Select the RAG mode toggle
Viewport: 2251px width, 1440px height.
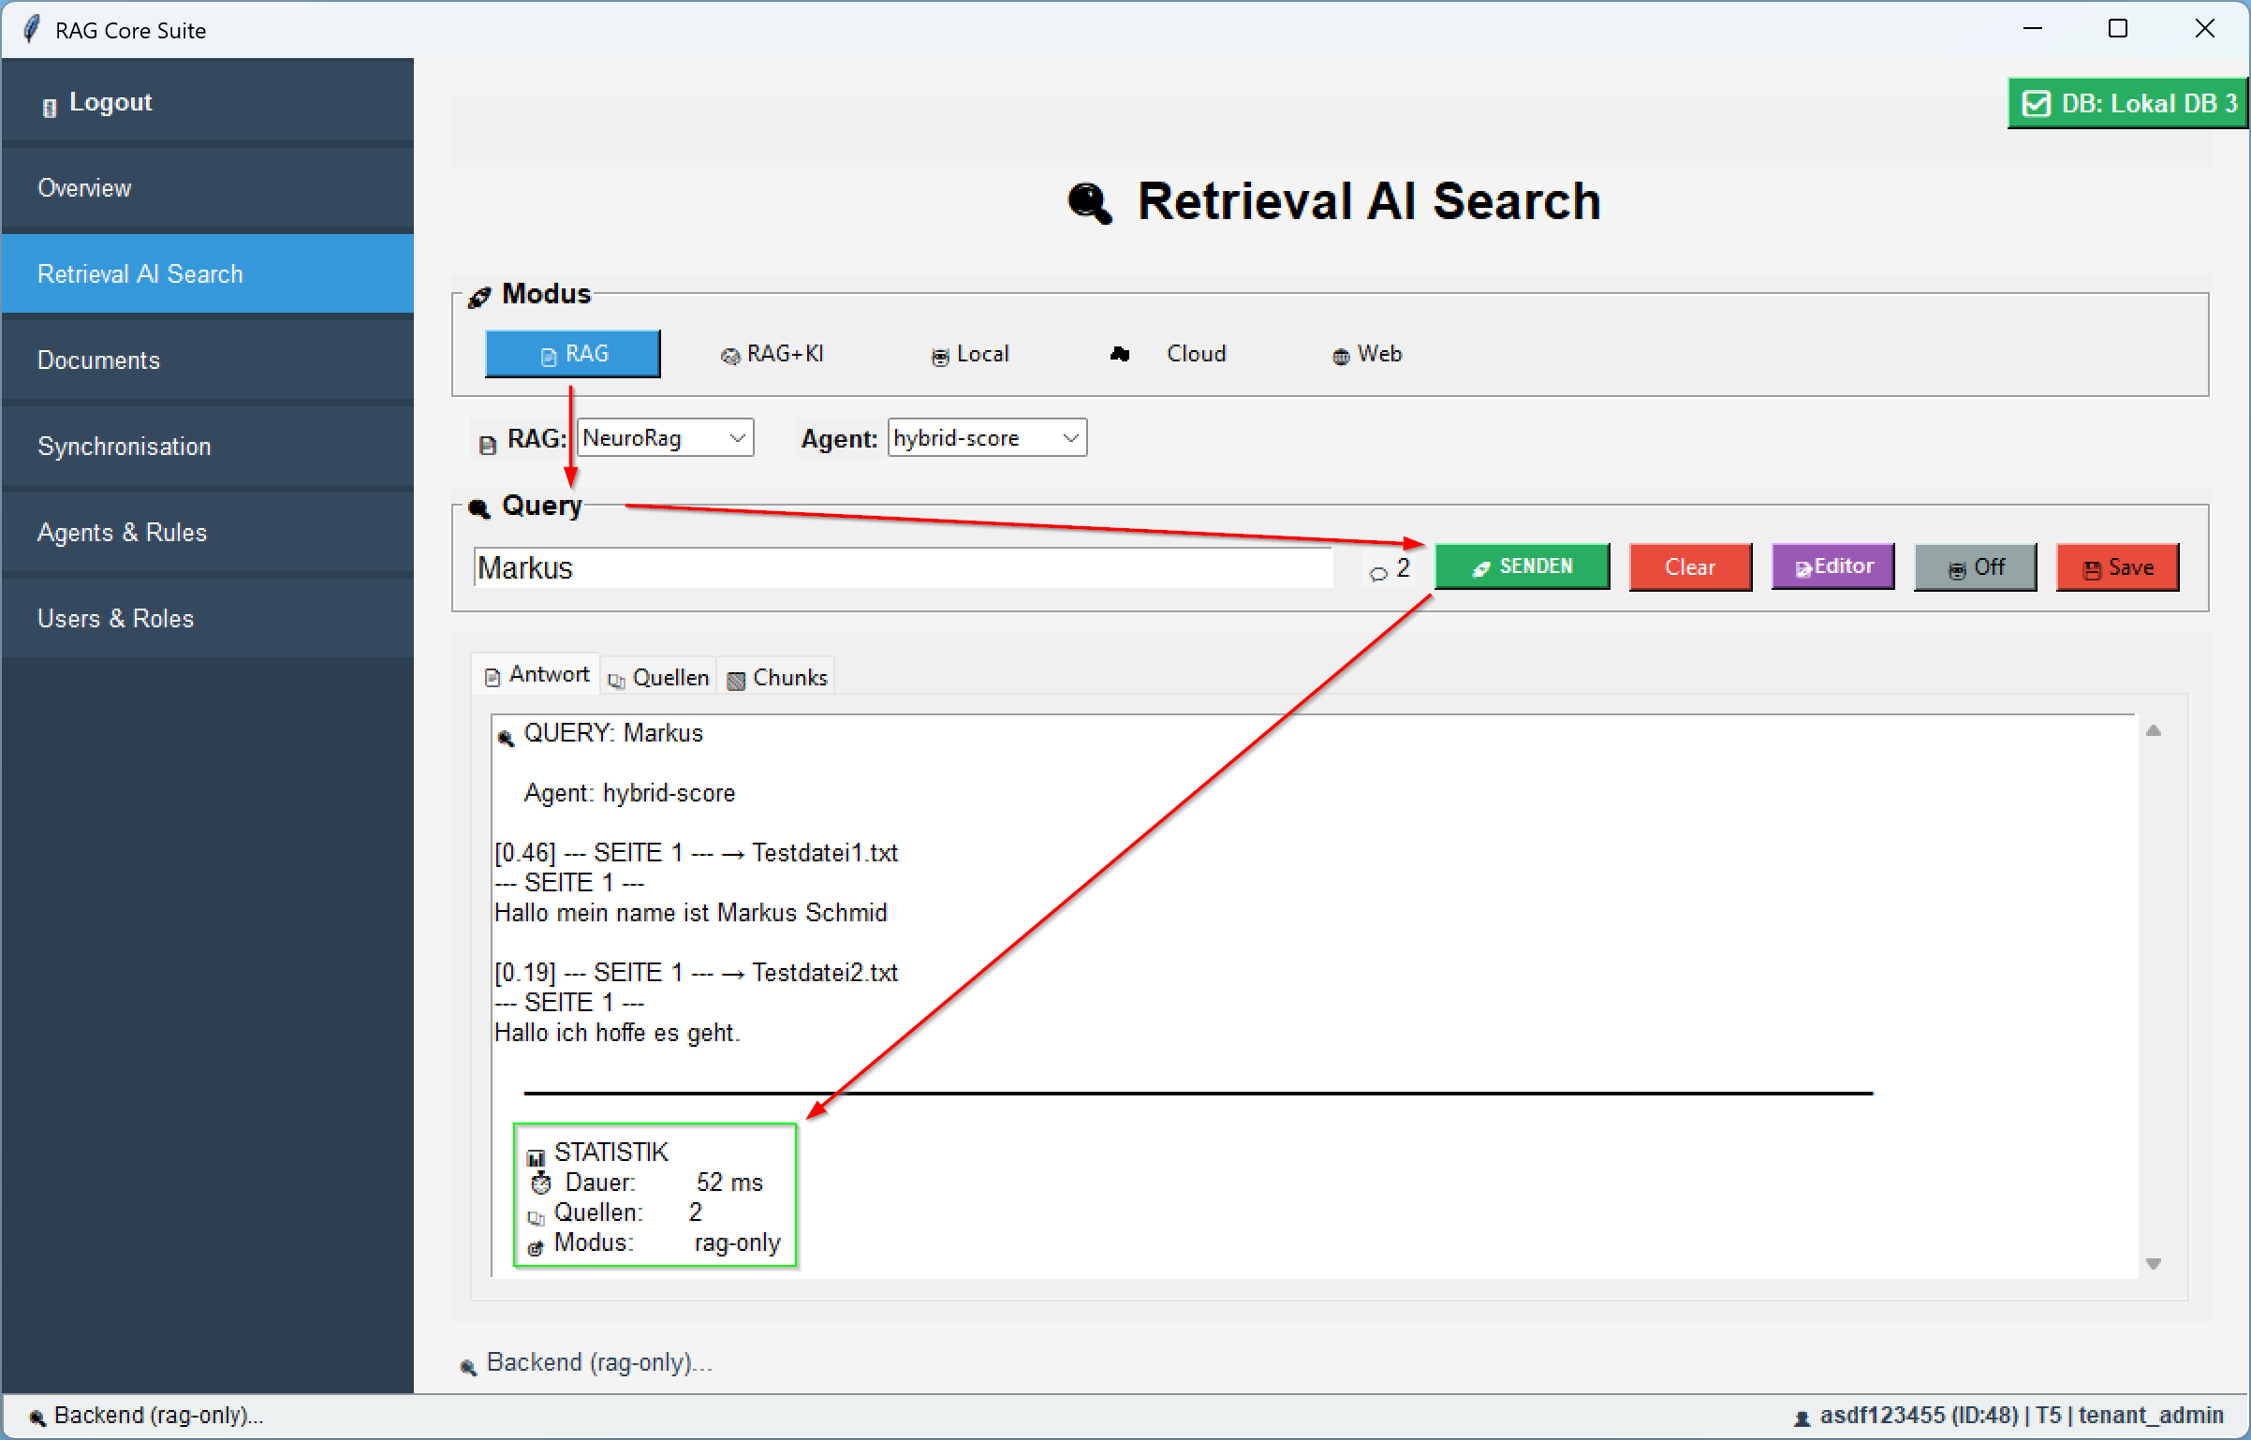point(572,354)
